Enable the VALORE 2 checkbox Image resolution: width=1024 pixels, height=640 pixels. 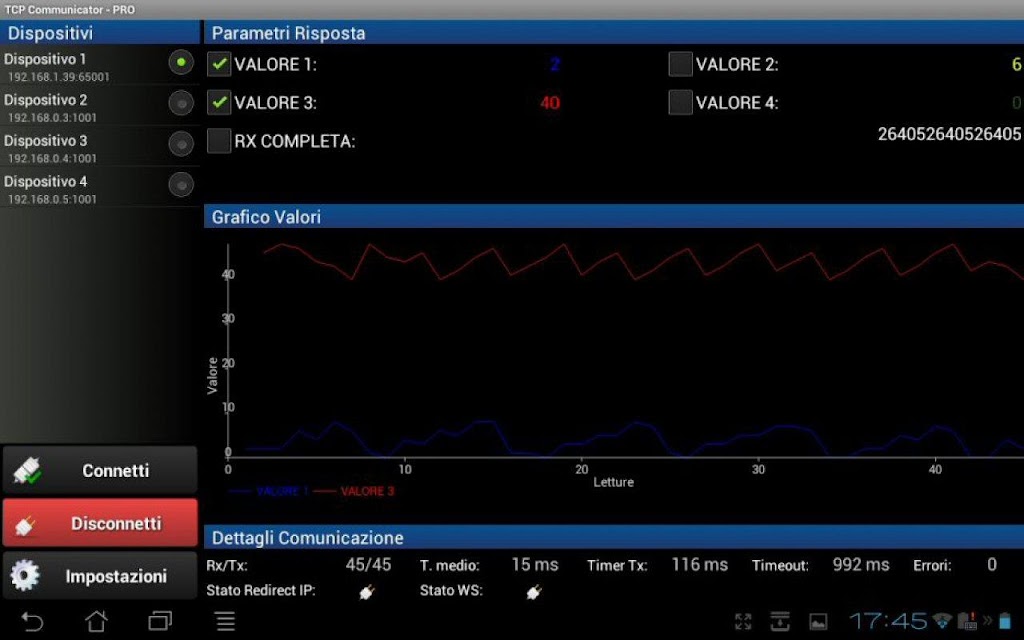coord(680,64)
